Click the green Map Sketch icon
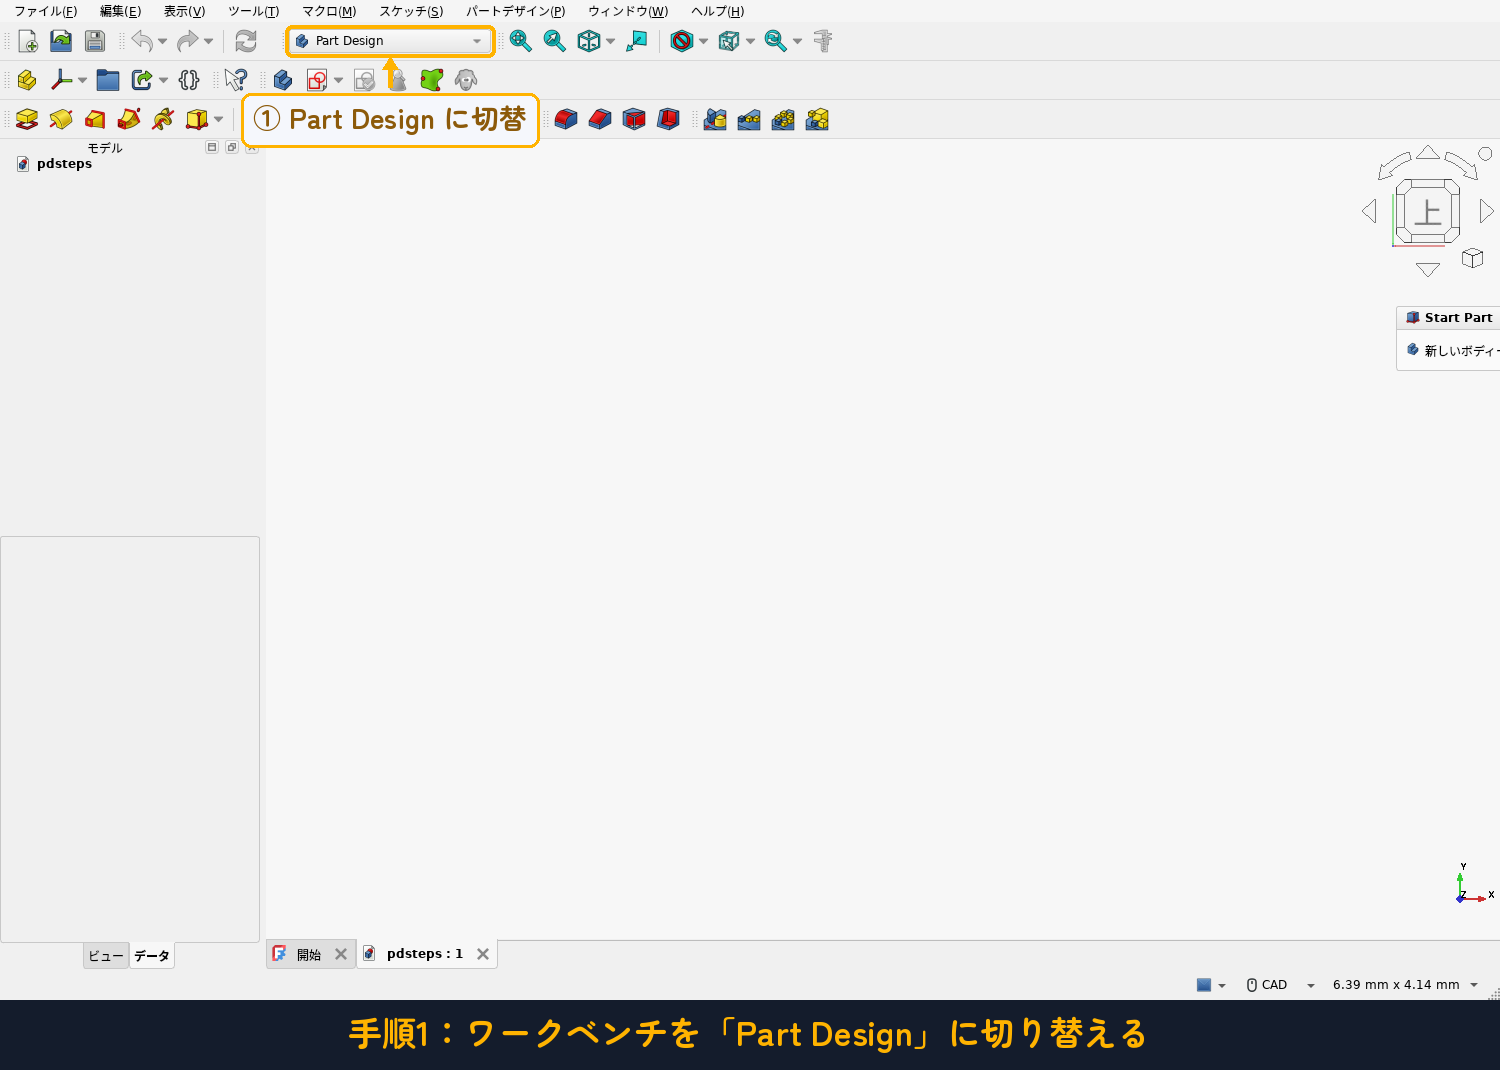 click(x=432, y=80)
